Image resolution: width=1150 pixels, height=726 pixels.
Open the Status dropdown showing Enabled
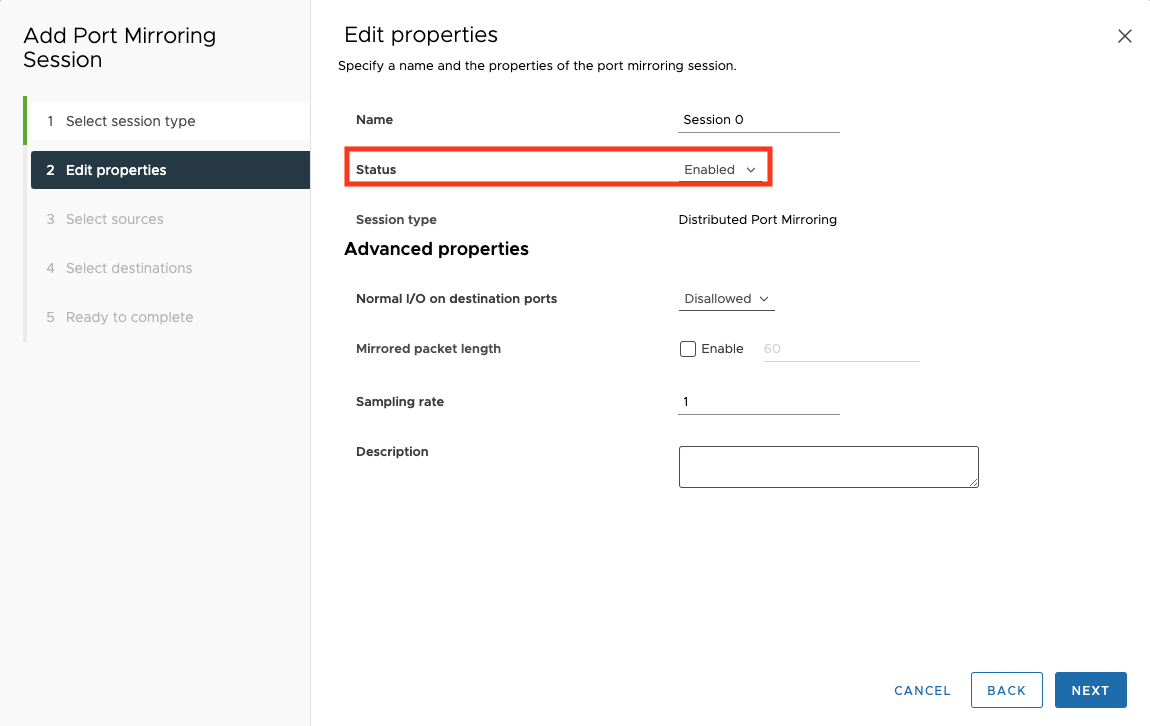point(720,170)
